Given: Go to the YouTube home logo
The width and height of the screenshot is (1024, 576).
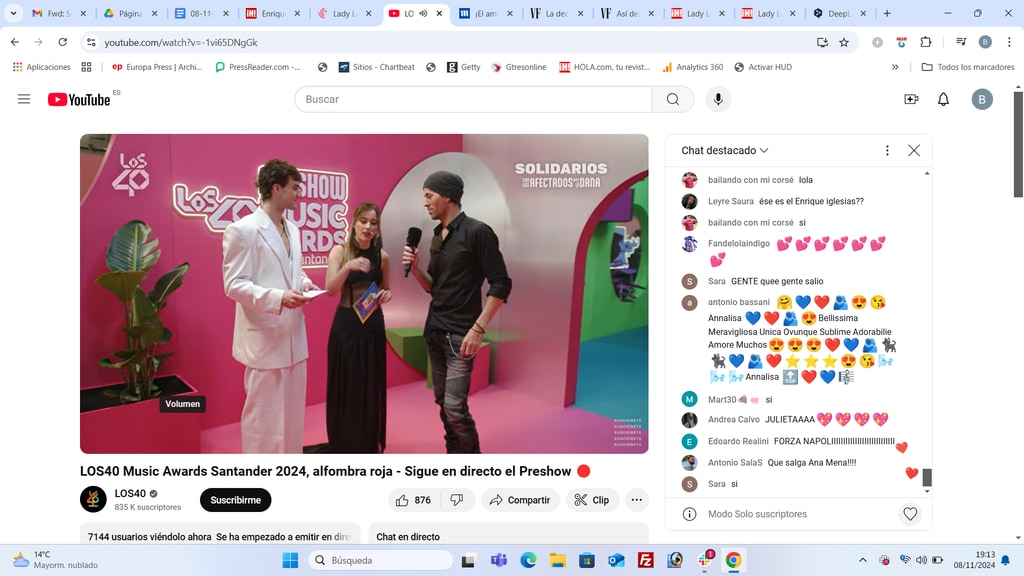Looking at the screenshot, I should click(x=79, y=99).
